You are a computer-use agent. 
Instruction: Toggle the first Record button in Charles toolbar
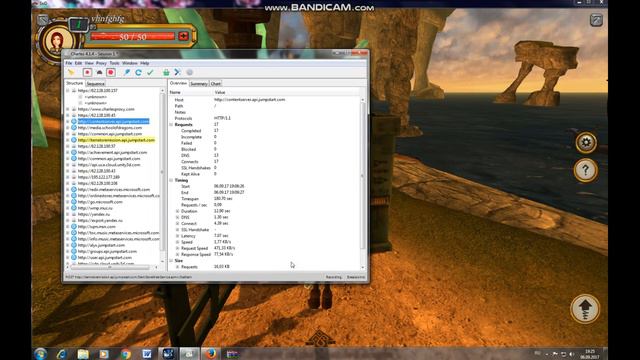(x=87, y=72)
